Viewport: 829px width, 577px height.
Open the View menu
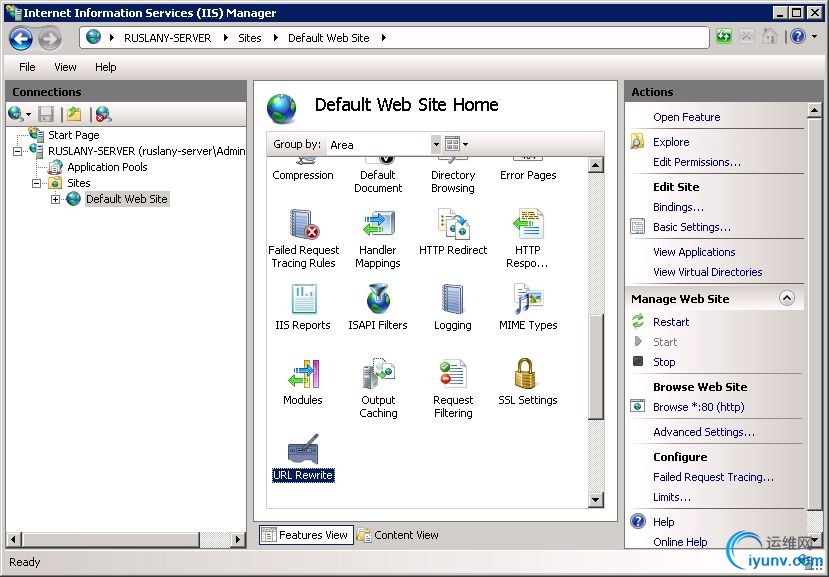coord(65,67)
